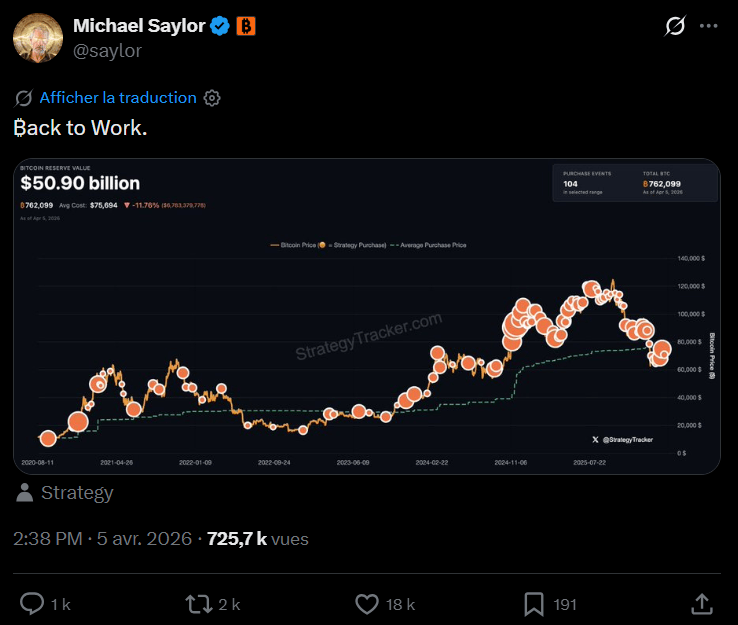Open the Bitcoin reserve chart image

pyautogui.click(x=367, y=316)
